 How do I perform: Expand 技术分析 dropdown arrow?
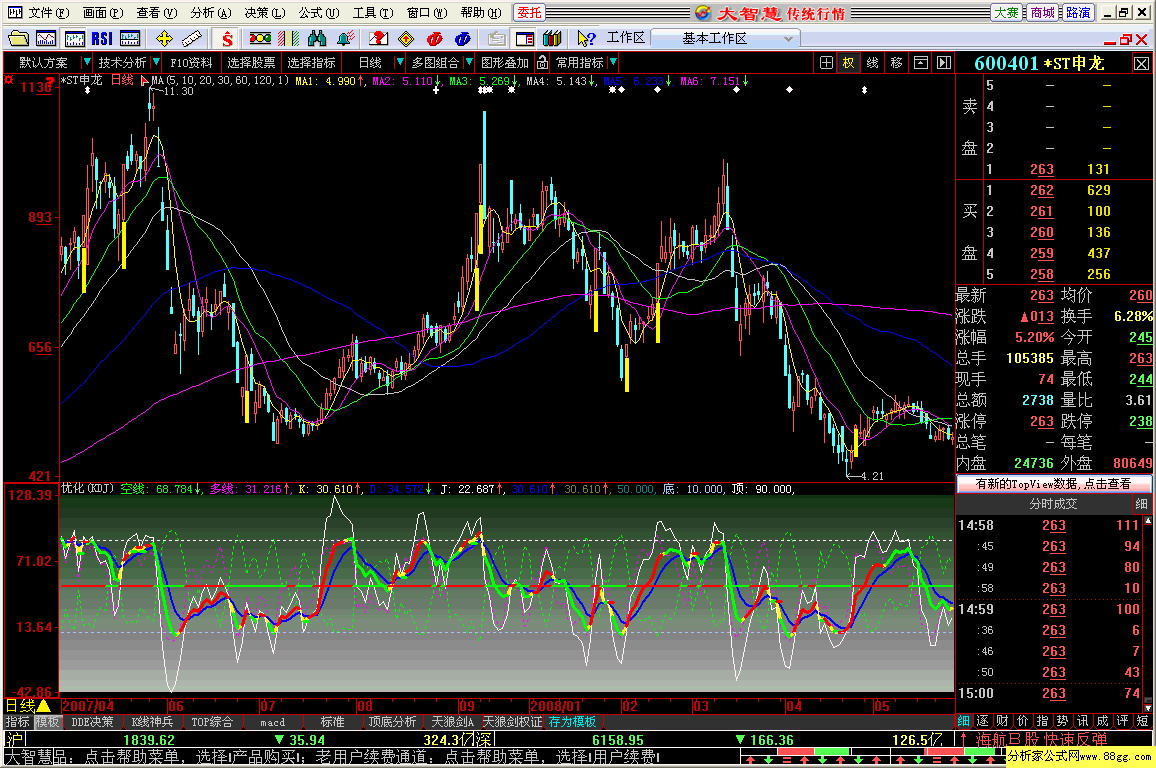pos(156,63)
